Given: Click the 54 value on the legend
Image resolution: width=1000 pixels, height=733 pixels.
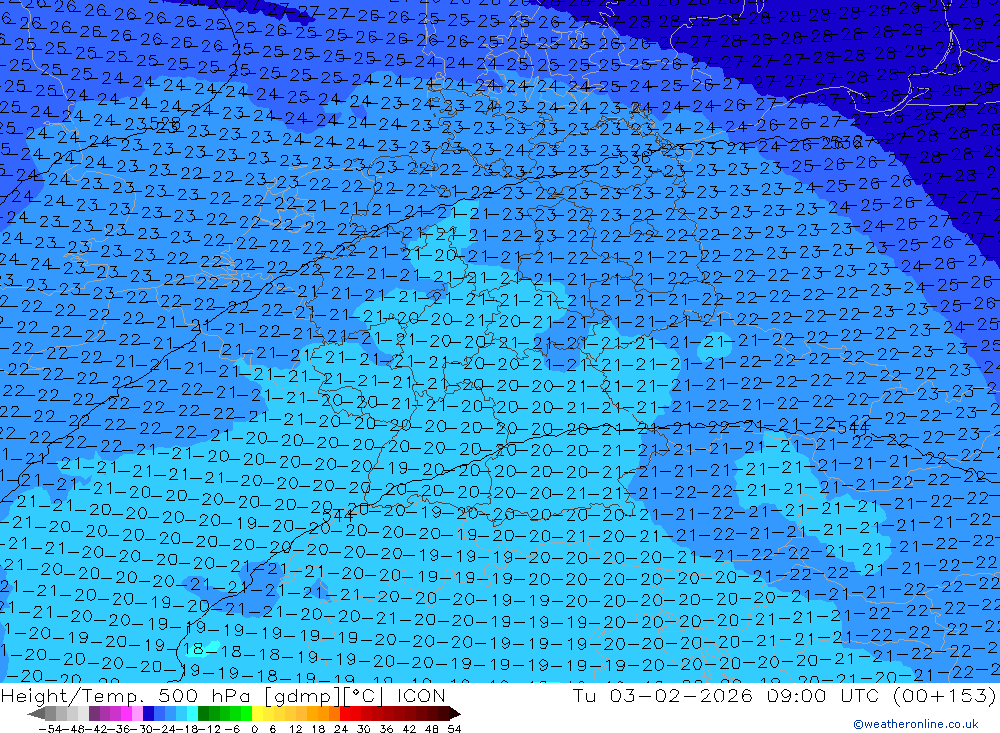Looking at the screenshot, I should pos(454,729).
